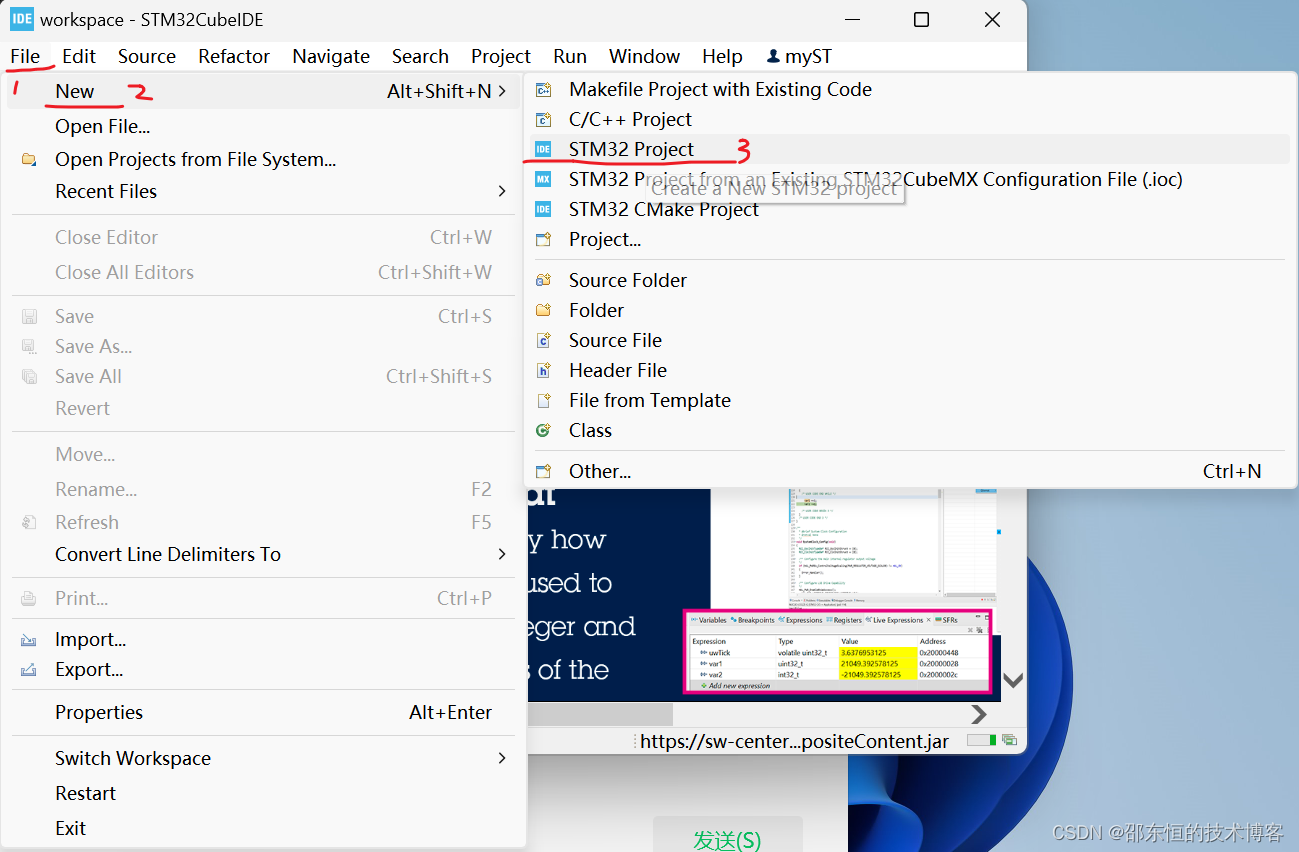Open the Navigate menu
Image resolution: width=1299 pixels, height=852 pixels.
pos(331,56)
